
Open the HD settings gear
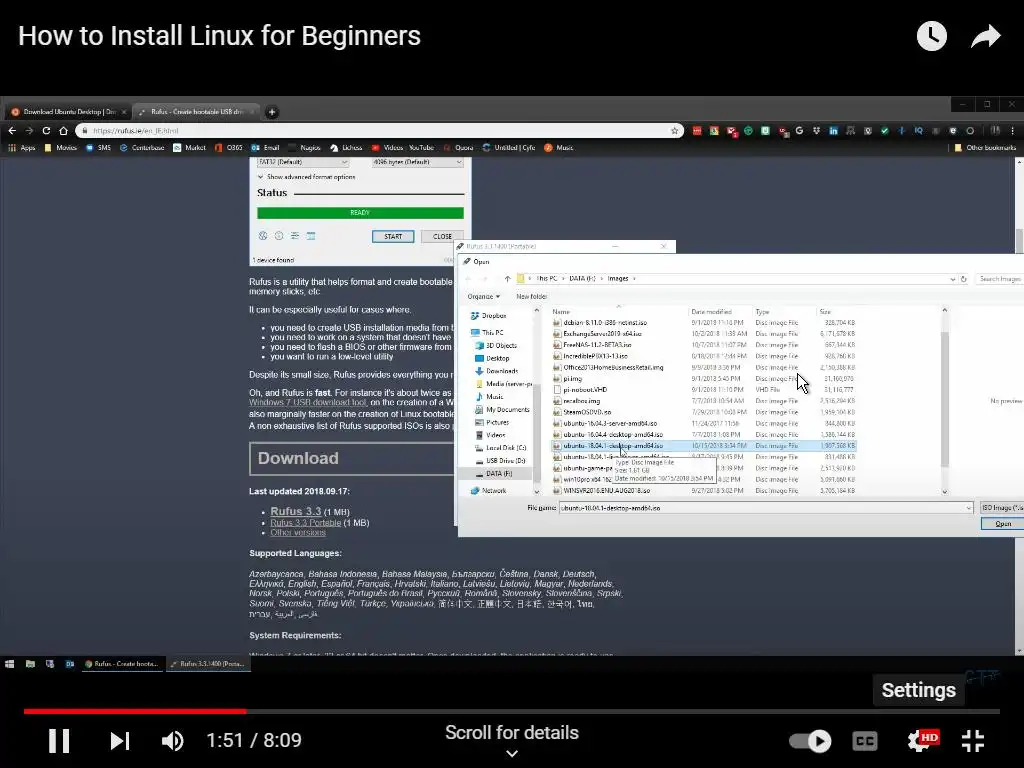coord(921,741)
